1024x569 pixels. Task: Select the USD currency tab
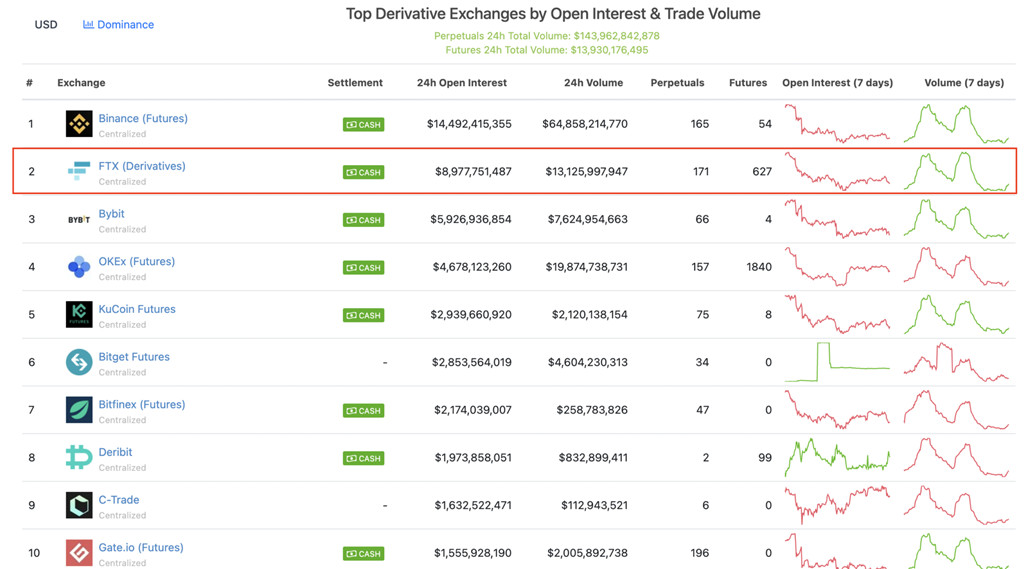point(46,24)
